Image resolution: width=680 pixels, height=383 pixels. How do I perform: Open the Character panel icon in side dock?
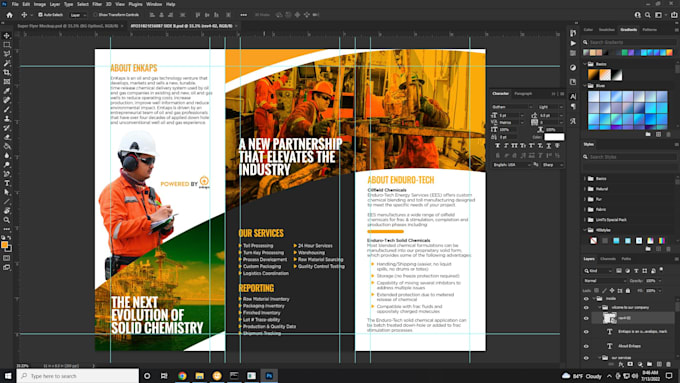573,96
